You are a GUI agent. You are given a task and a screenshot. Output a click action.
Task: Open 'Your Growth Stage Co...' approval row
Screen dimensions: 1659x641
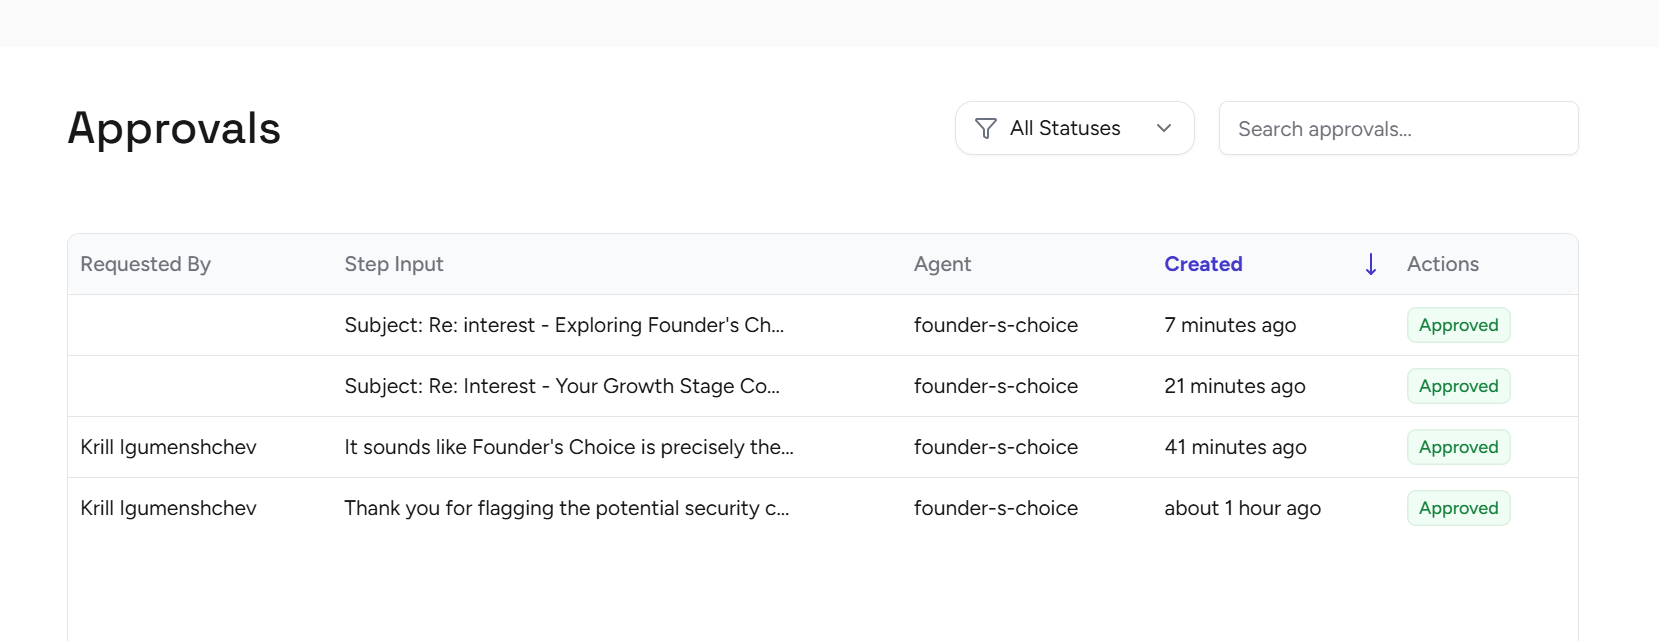point(562,386)
